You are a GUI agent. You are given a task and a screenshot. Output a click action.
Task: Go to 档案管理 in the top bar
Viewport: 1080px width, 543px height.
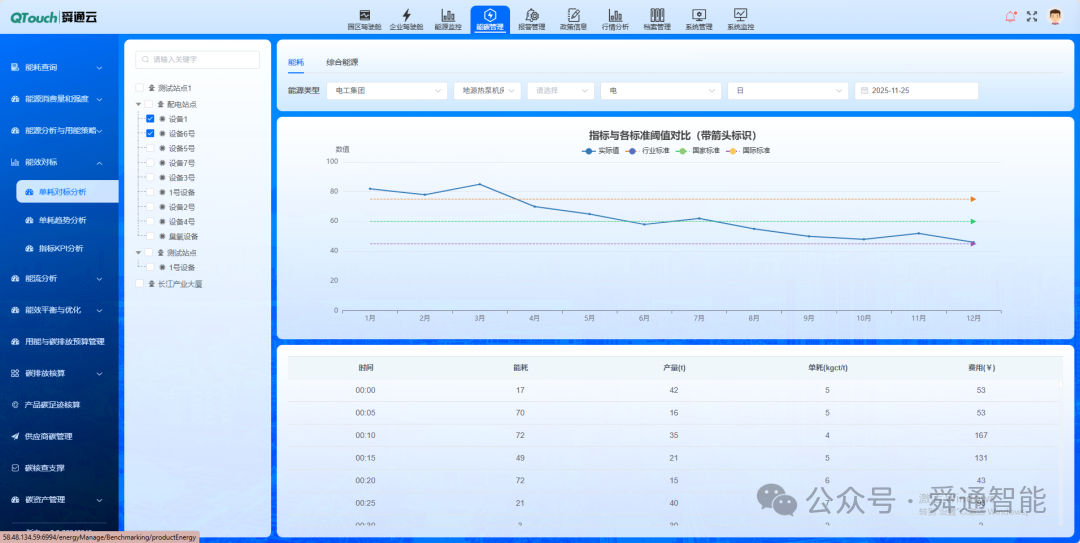657,19
